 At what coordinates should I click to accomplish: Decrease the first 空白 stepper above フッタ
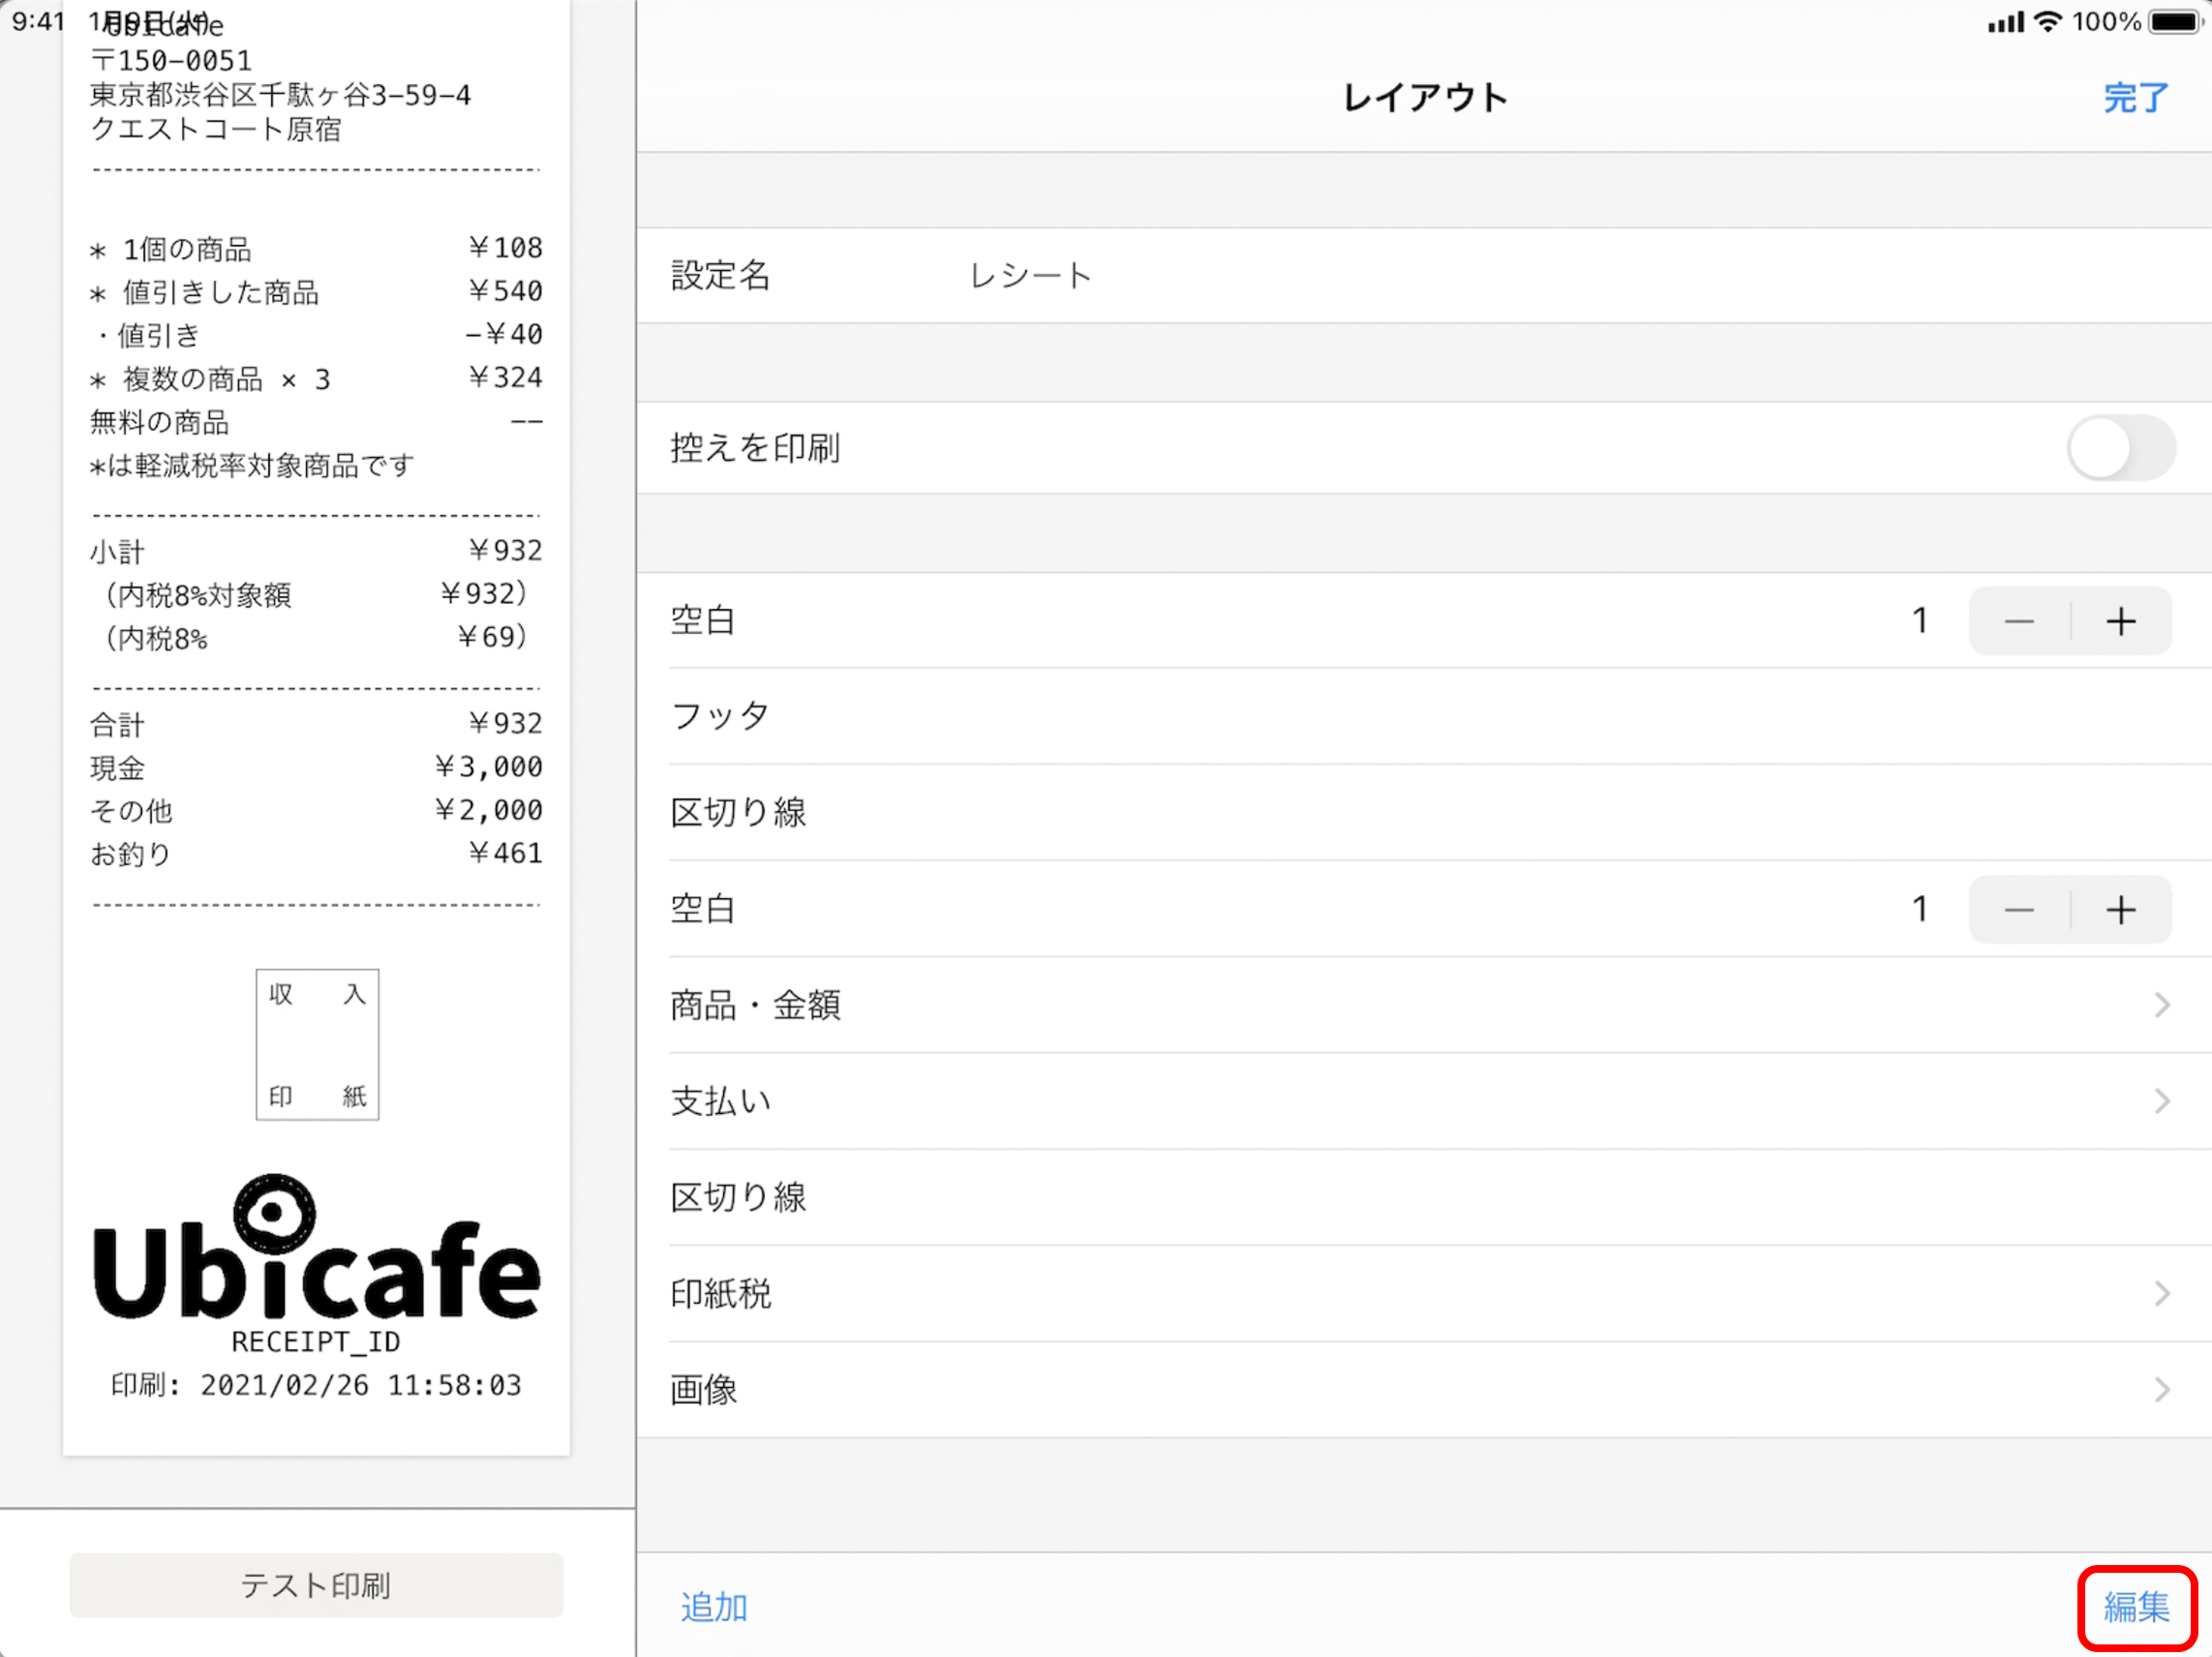(x=2019, y=621)
